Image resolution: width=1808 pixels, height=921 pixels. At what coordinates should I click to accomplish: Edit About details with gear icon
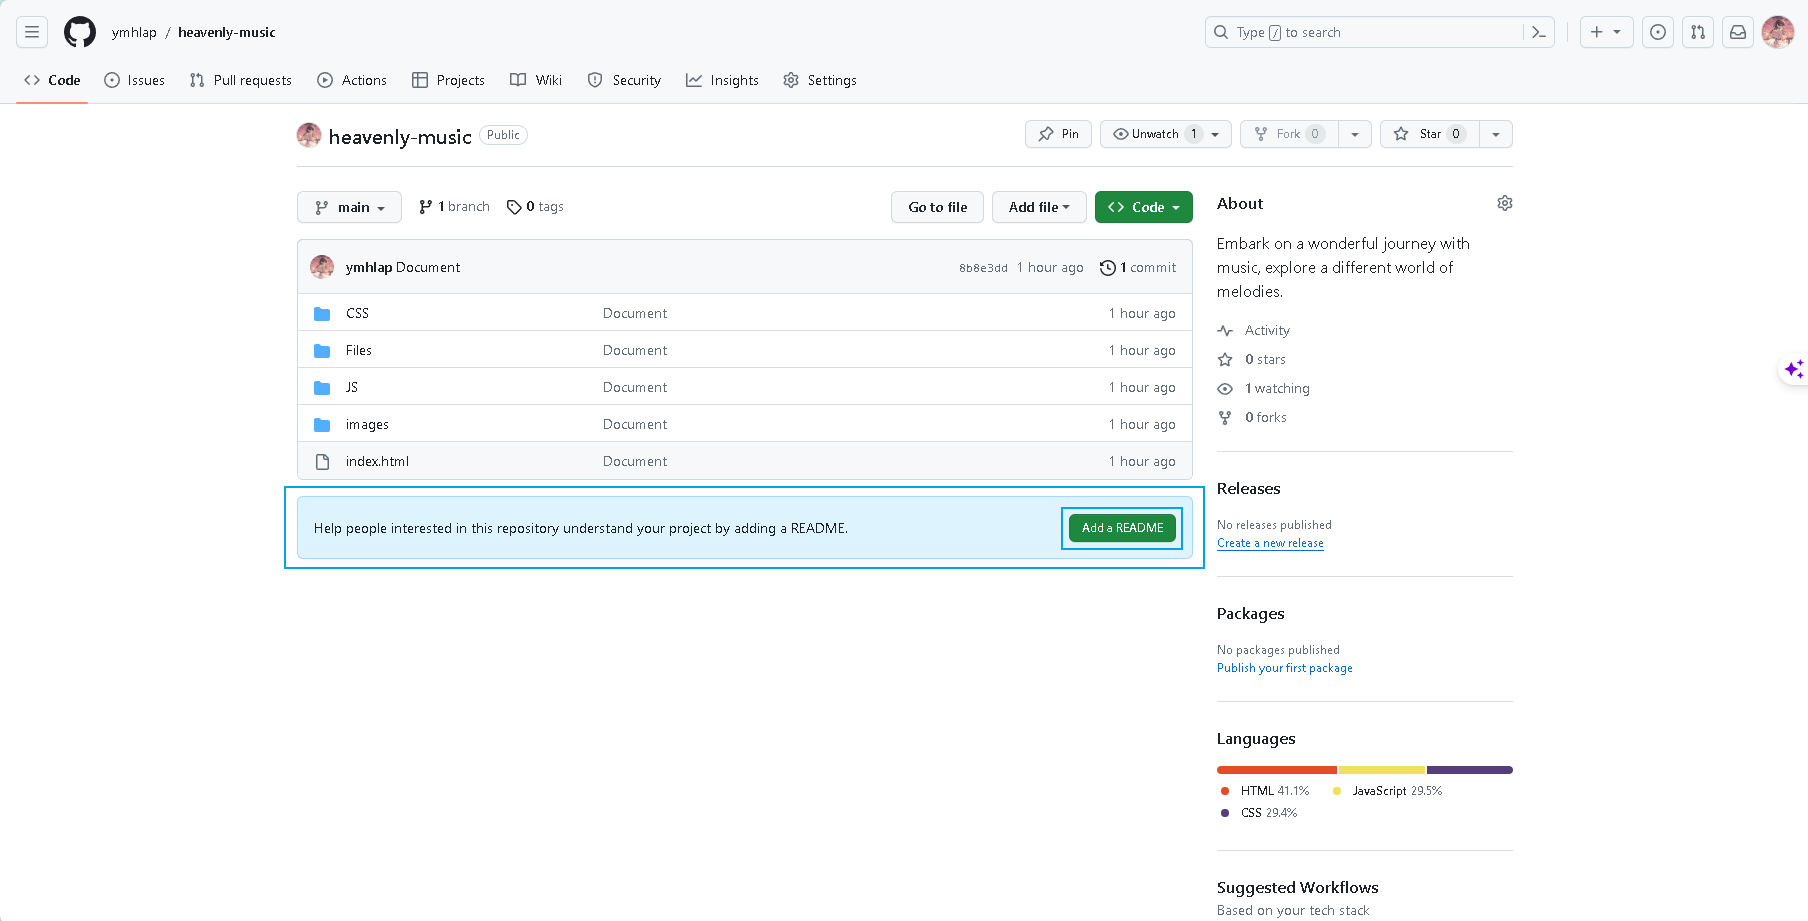coord(1504,203)
